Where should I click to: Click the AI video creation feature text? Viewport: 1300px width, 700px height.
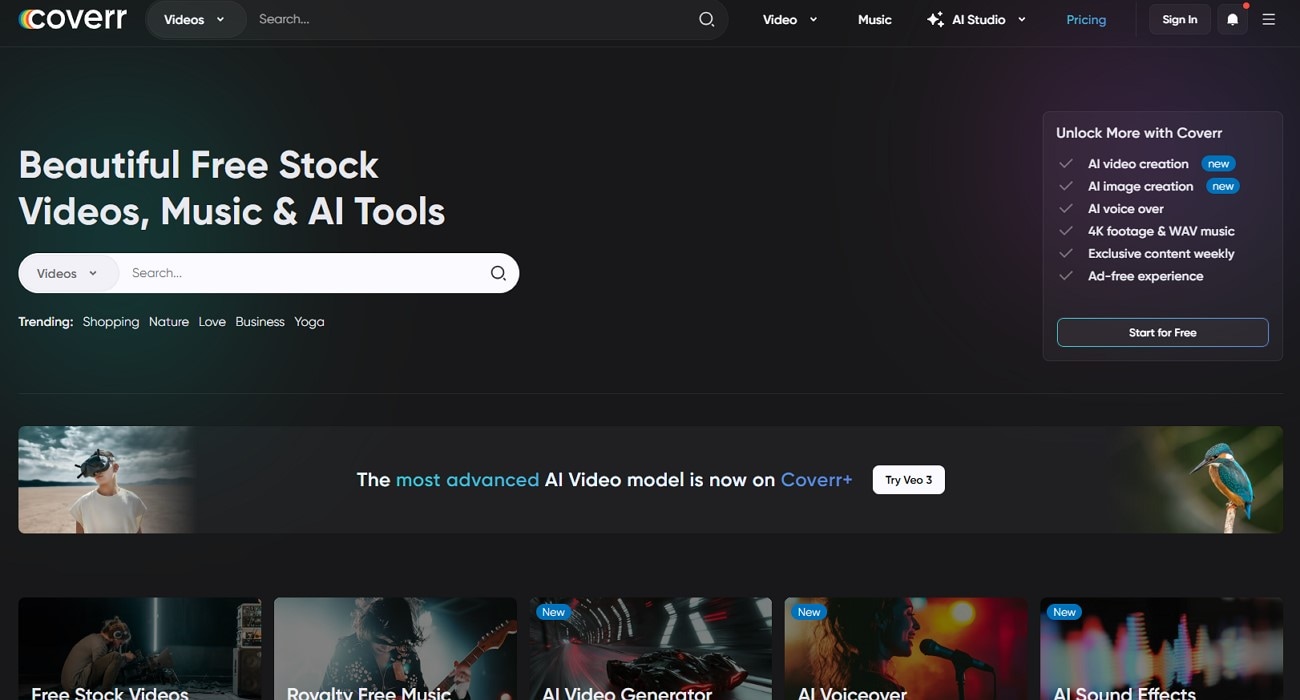pyautogui.click(x=1138, y=164)
